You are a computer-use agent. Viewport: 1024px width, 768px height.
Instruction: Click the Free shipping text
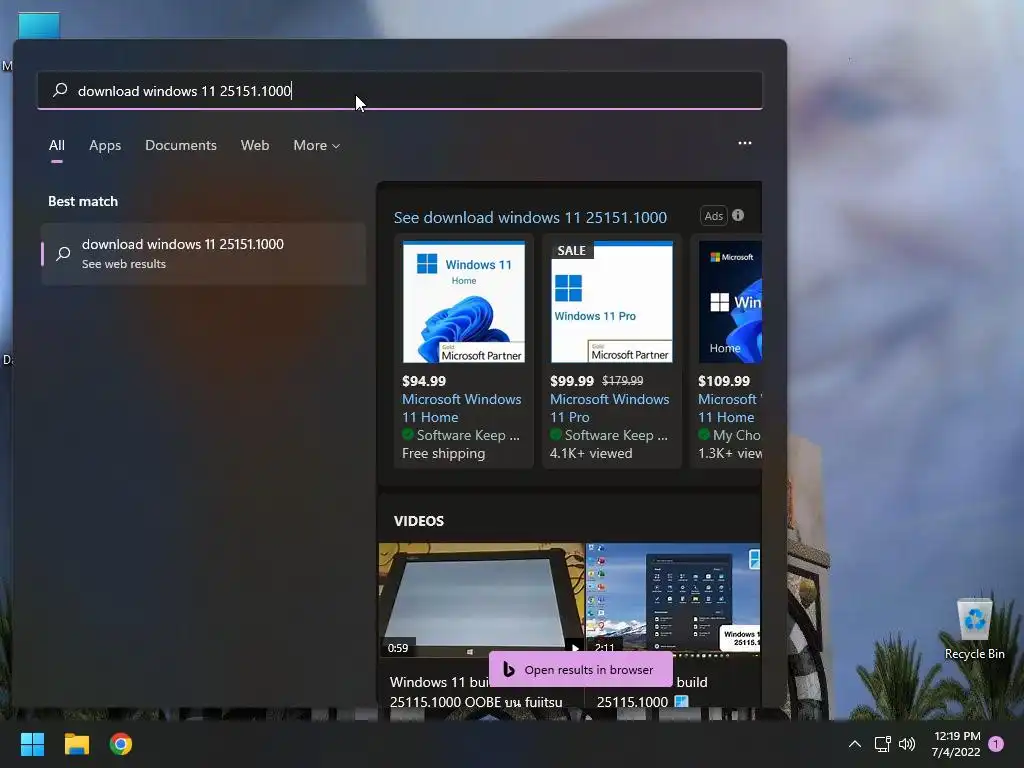[443, 453]
